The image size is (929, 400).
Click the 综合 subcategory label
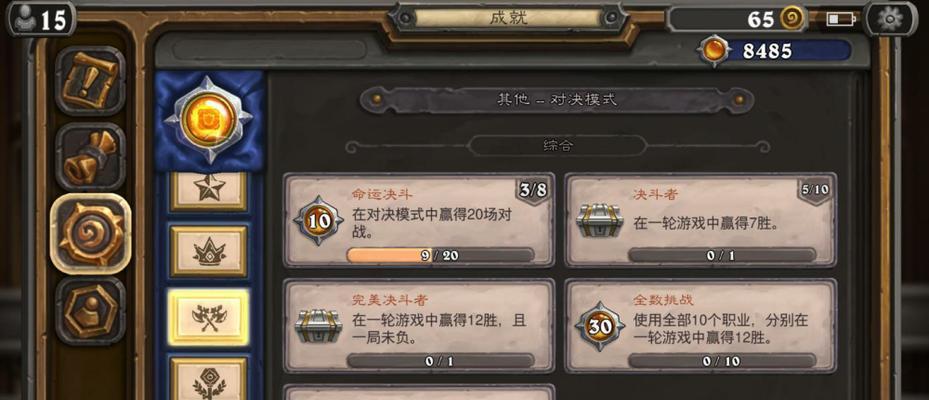point(558,145)
